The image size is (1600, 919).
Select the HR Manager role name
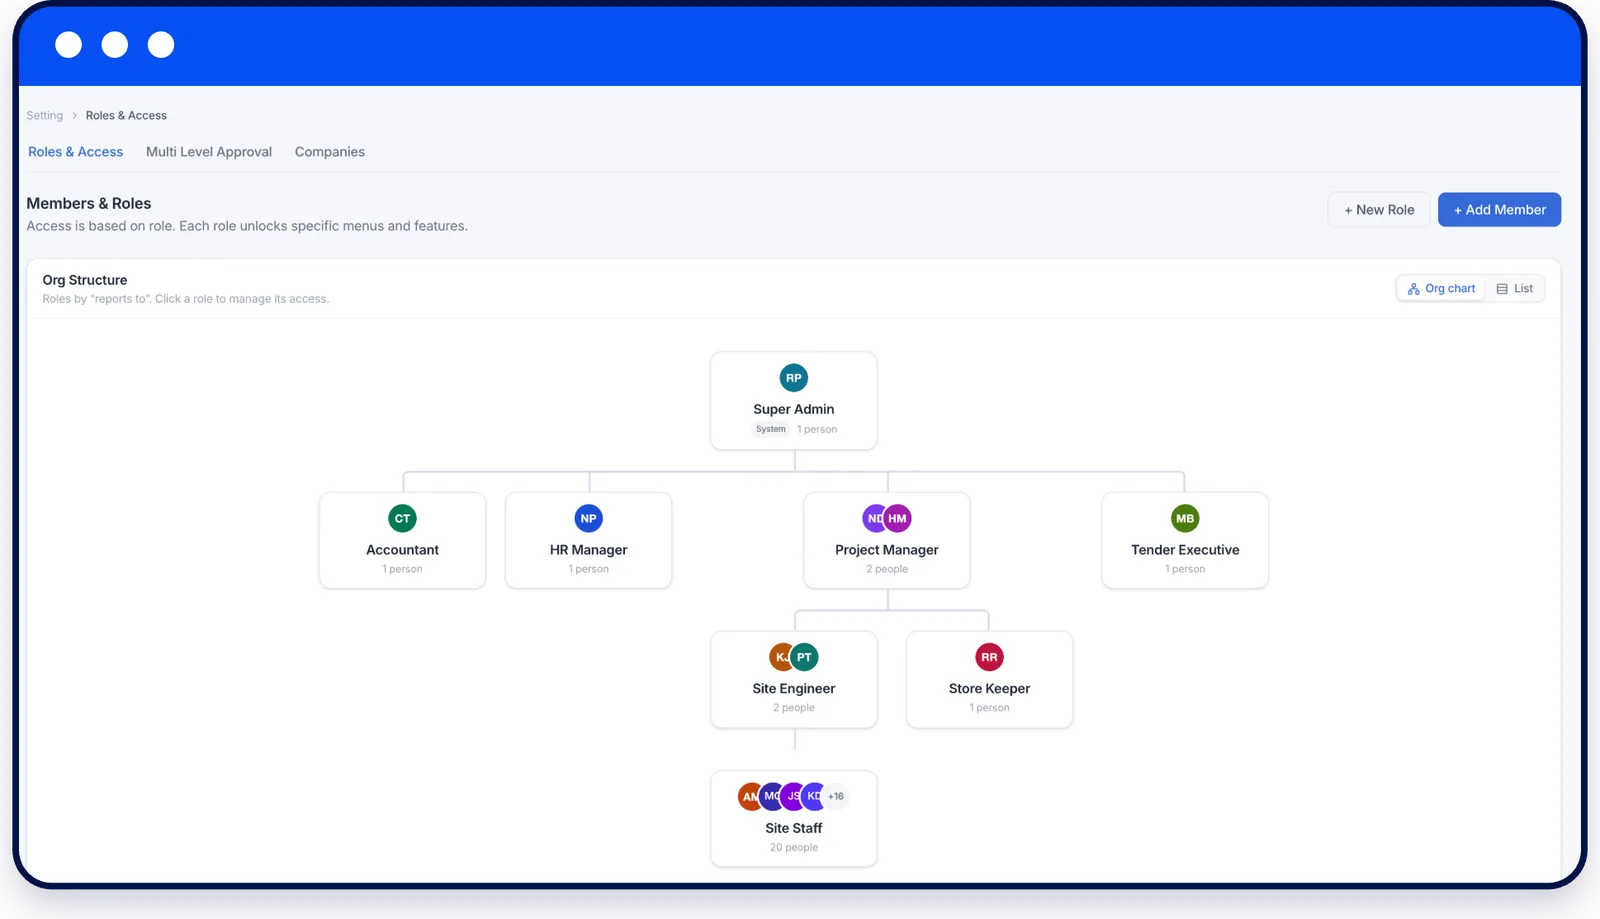589,550
